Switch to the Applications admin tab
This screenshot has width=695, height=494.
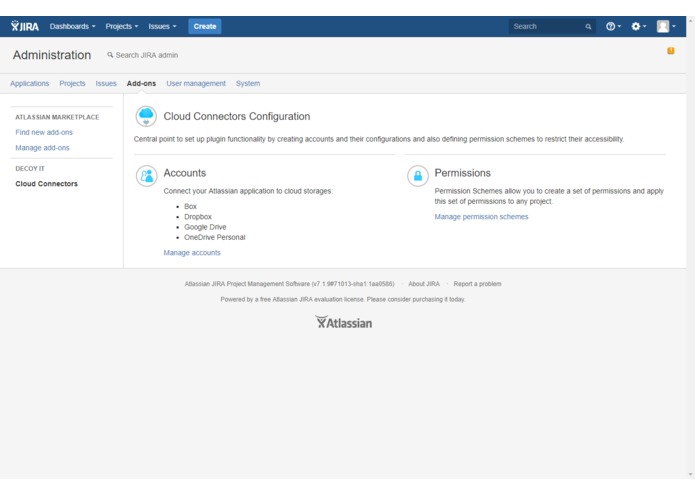tap(30, 84)
